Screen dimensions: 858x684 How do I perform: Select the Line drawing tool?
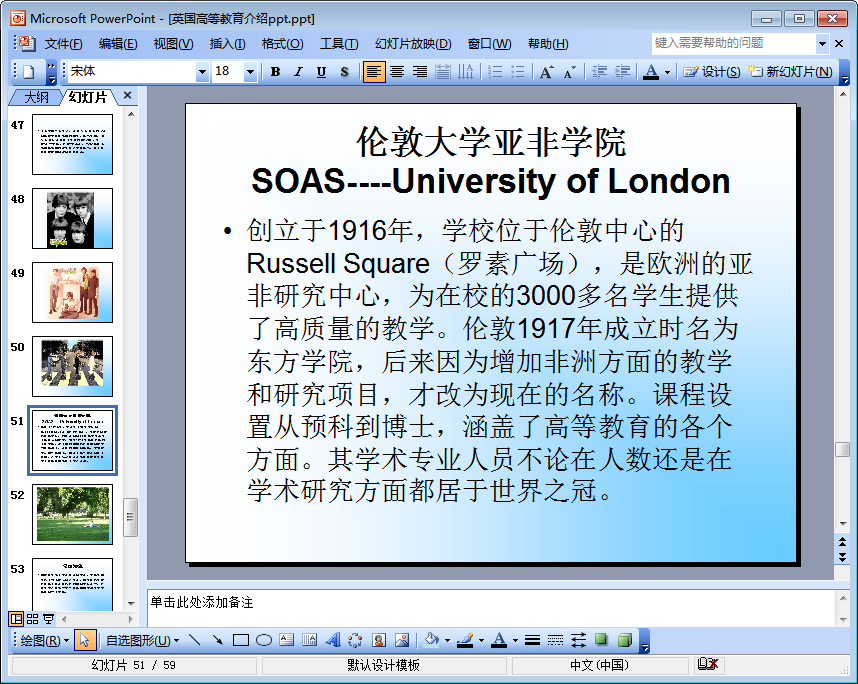click(194, 640)
